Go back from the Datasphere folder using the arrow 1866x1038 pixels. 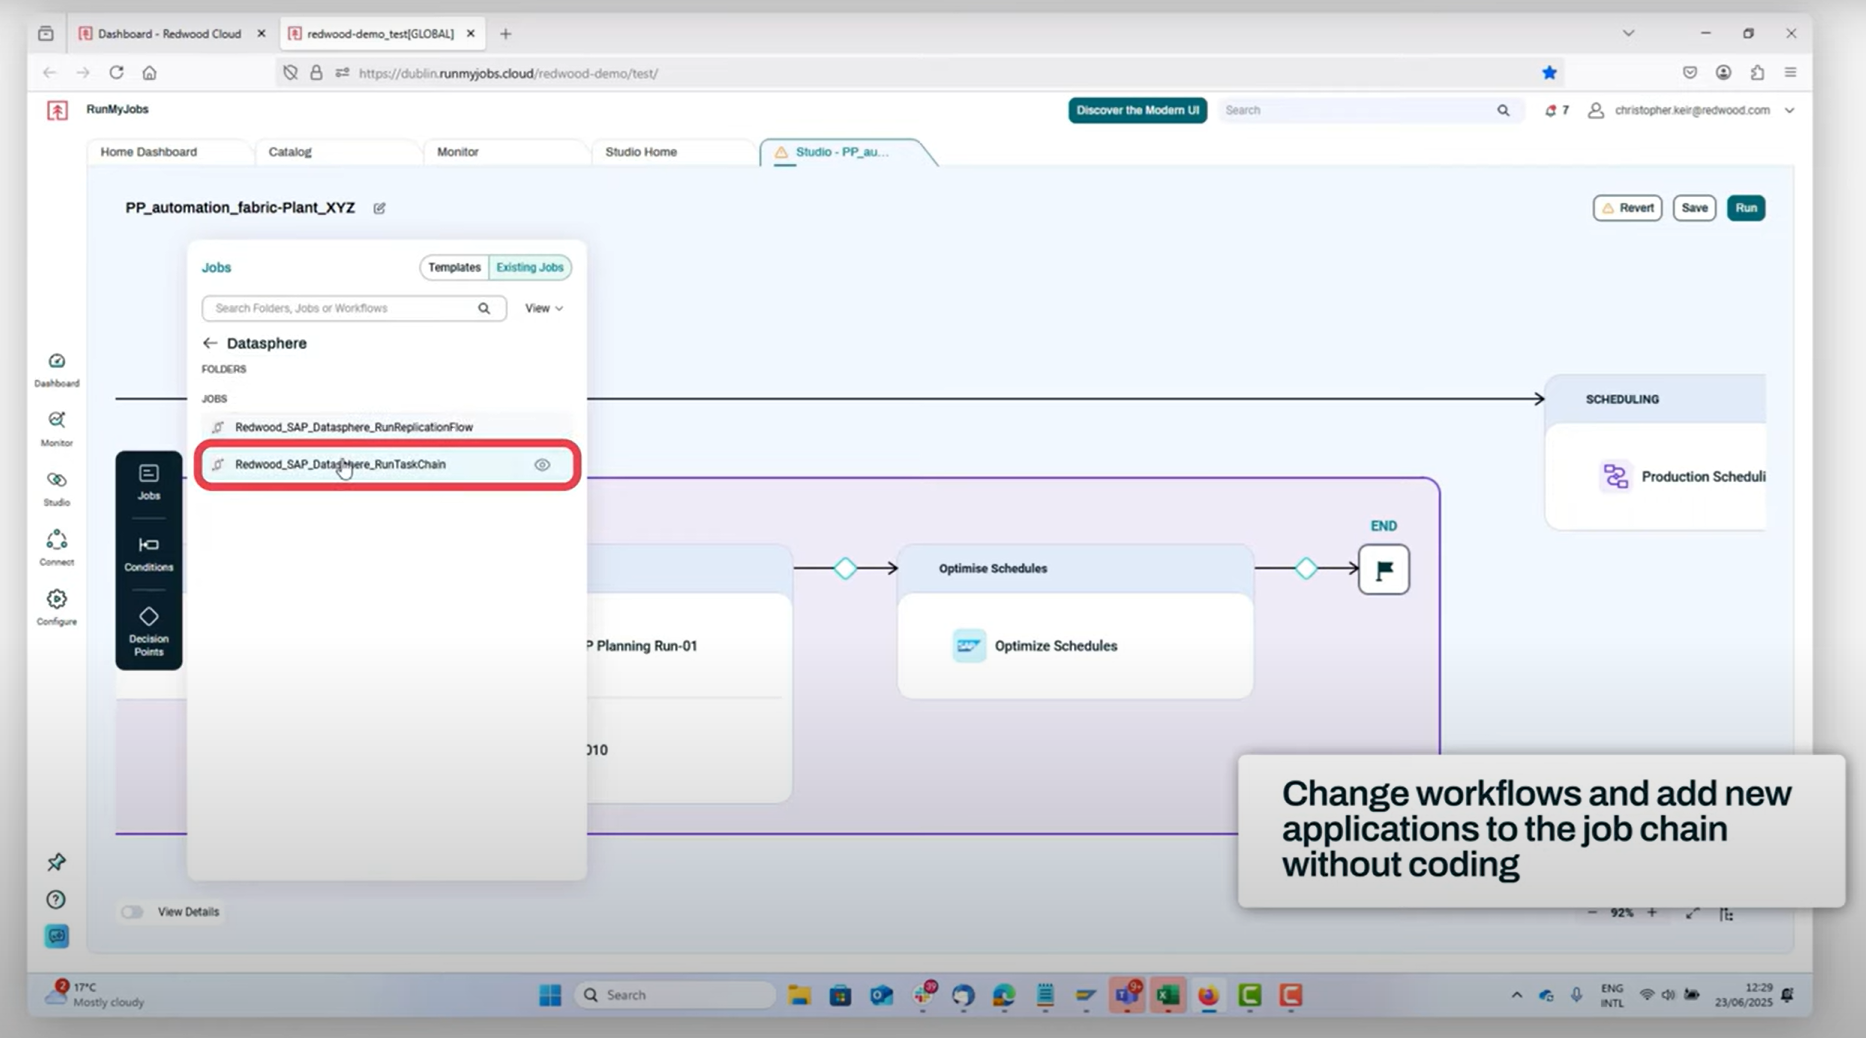click(209, 343)
